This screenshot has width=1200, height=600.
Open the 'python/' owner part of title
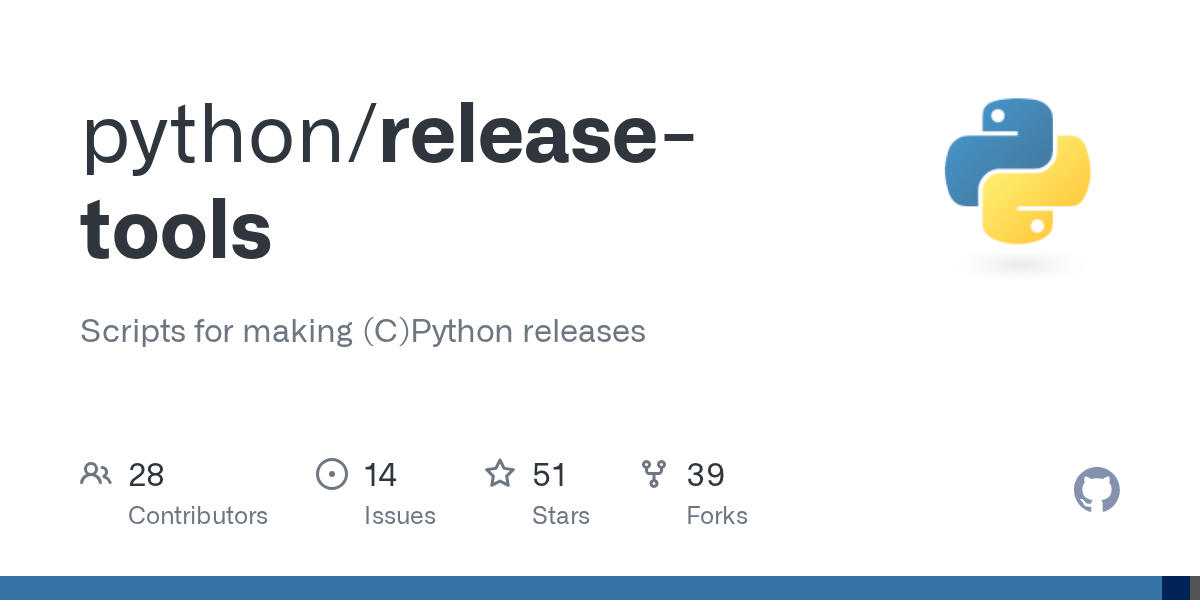click(229, 138)
